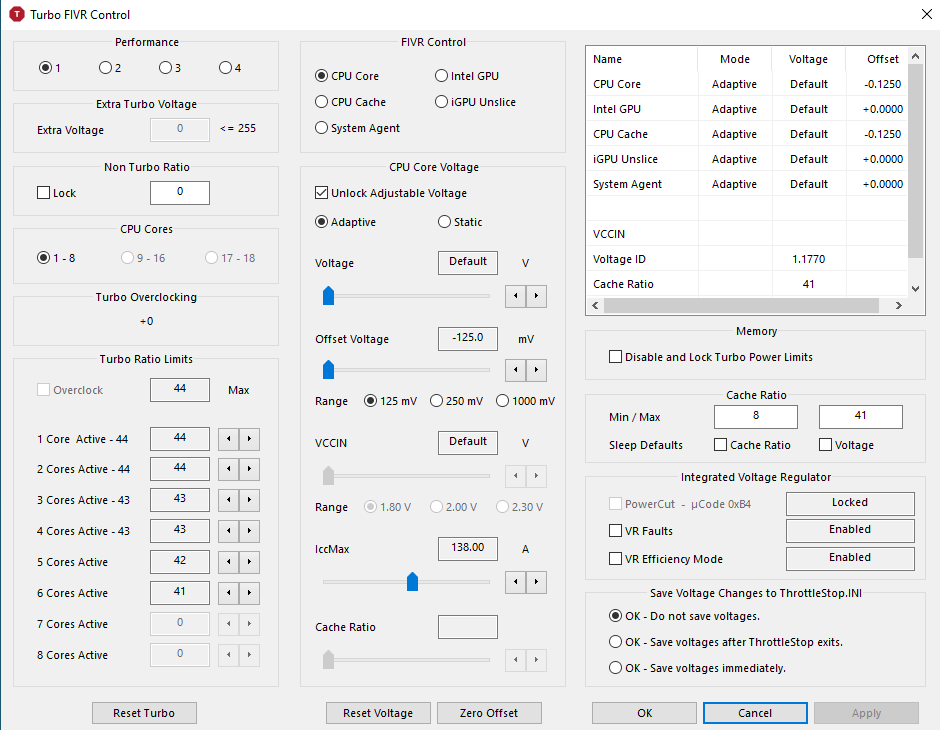Select the System Agent row in voltage table
The height and width of the screenshot is (730, 940).
pyautogui.click(x=747, y=184)
